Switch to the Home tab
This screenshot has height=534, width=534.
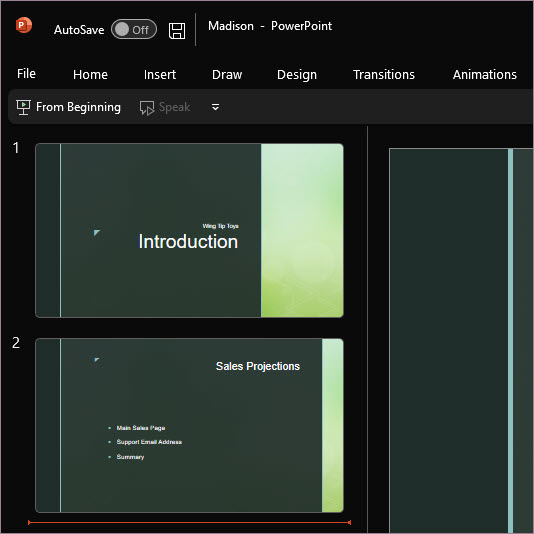coord(90,75)
